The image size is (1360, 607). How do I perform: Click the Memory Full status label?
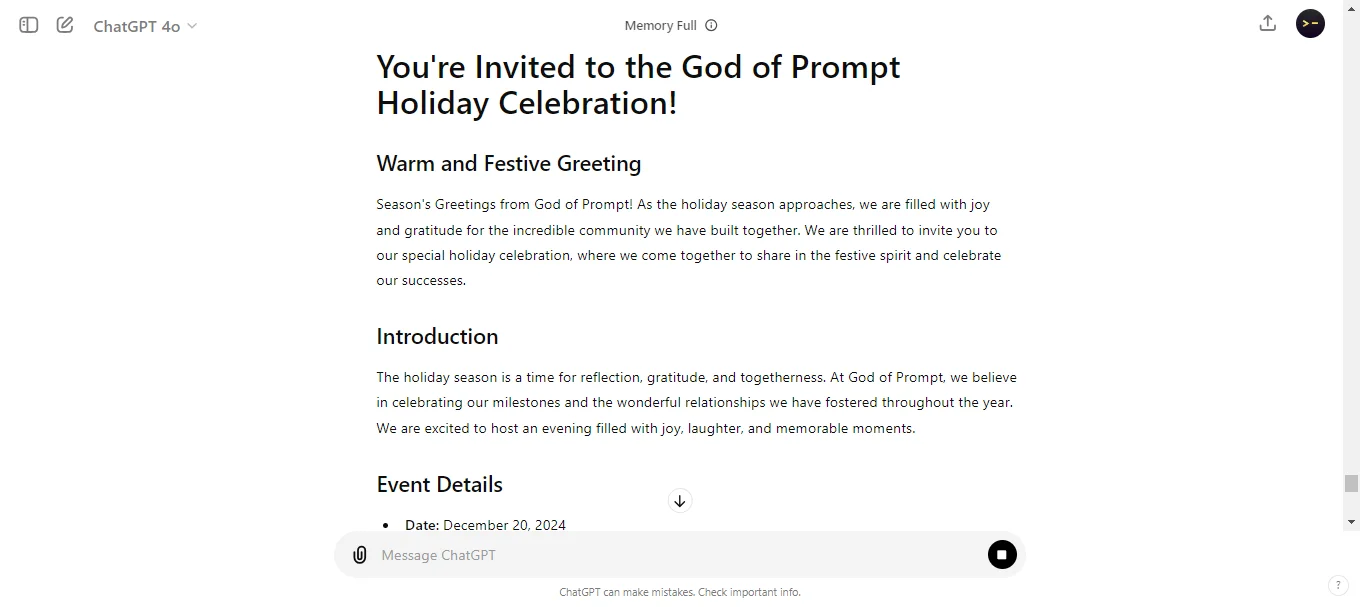pos(660,25)
